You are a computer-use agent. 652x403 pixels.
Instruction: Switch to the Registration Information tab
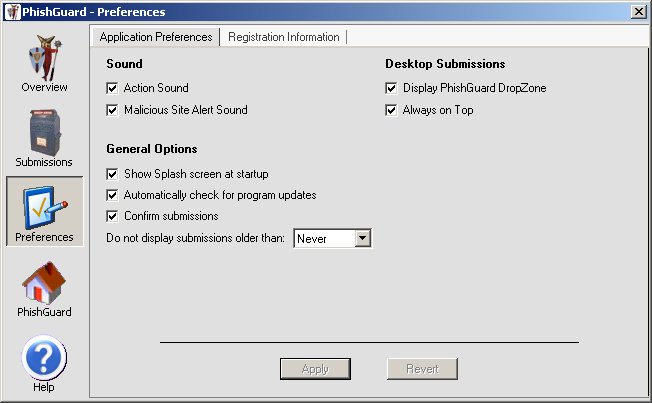pos(284,37)
